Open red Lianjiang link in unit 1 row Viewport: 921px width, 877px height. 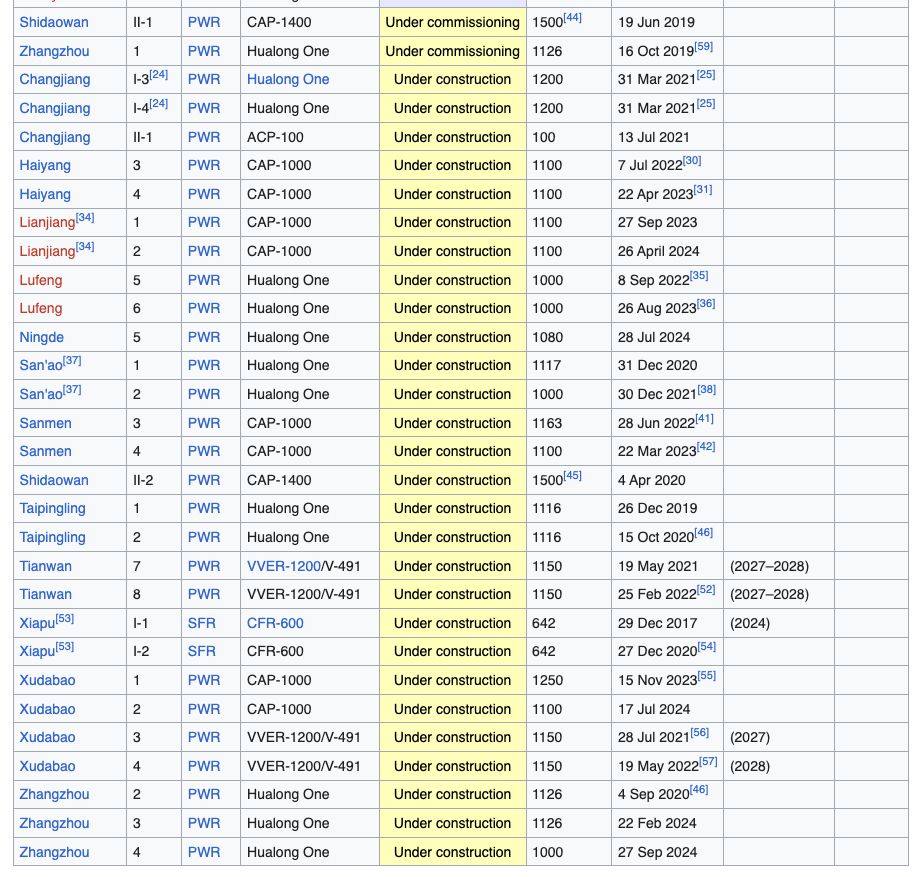(x=47, y=223)
